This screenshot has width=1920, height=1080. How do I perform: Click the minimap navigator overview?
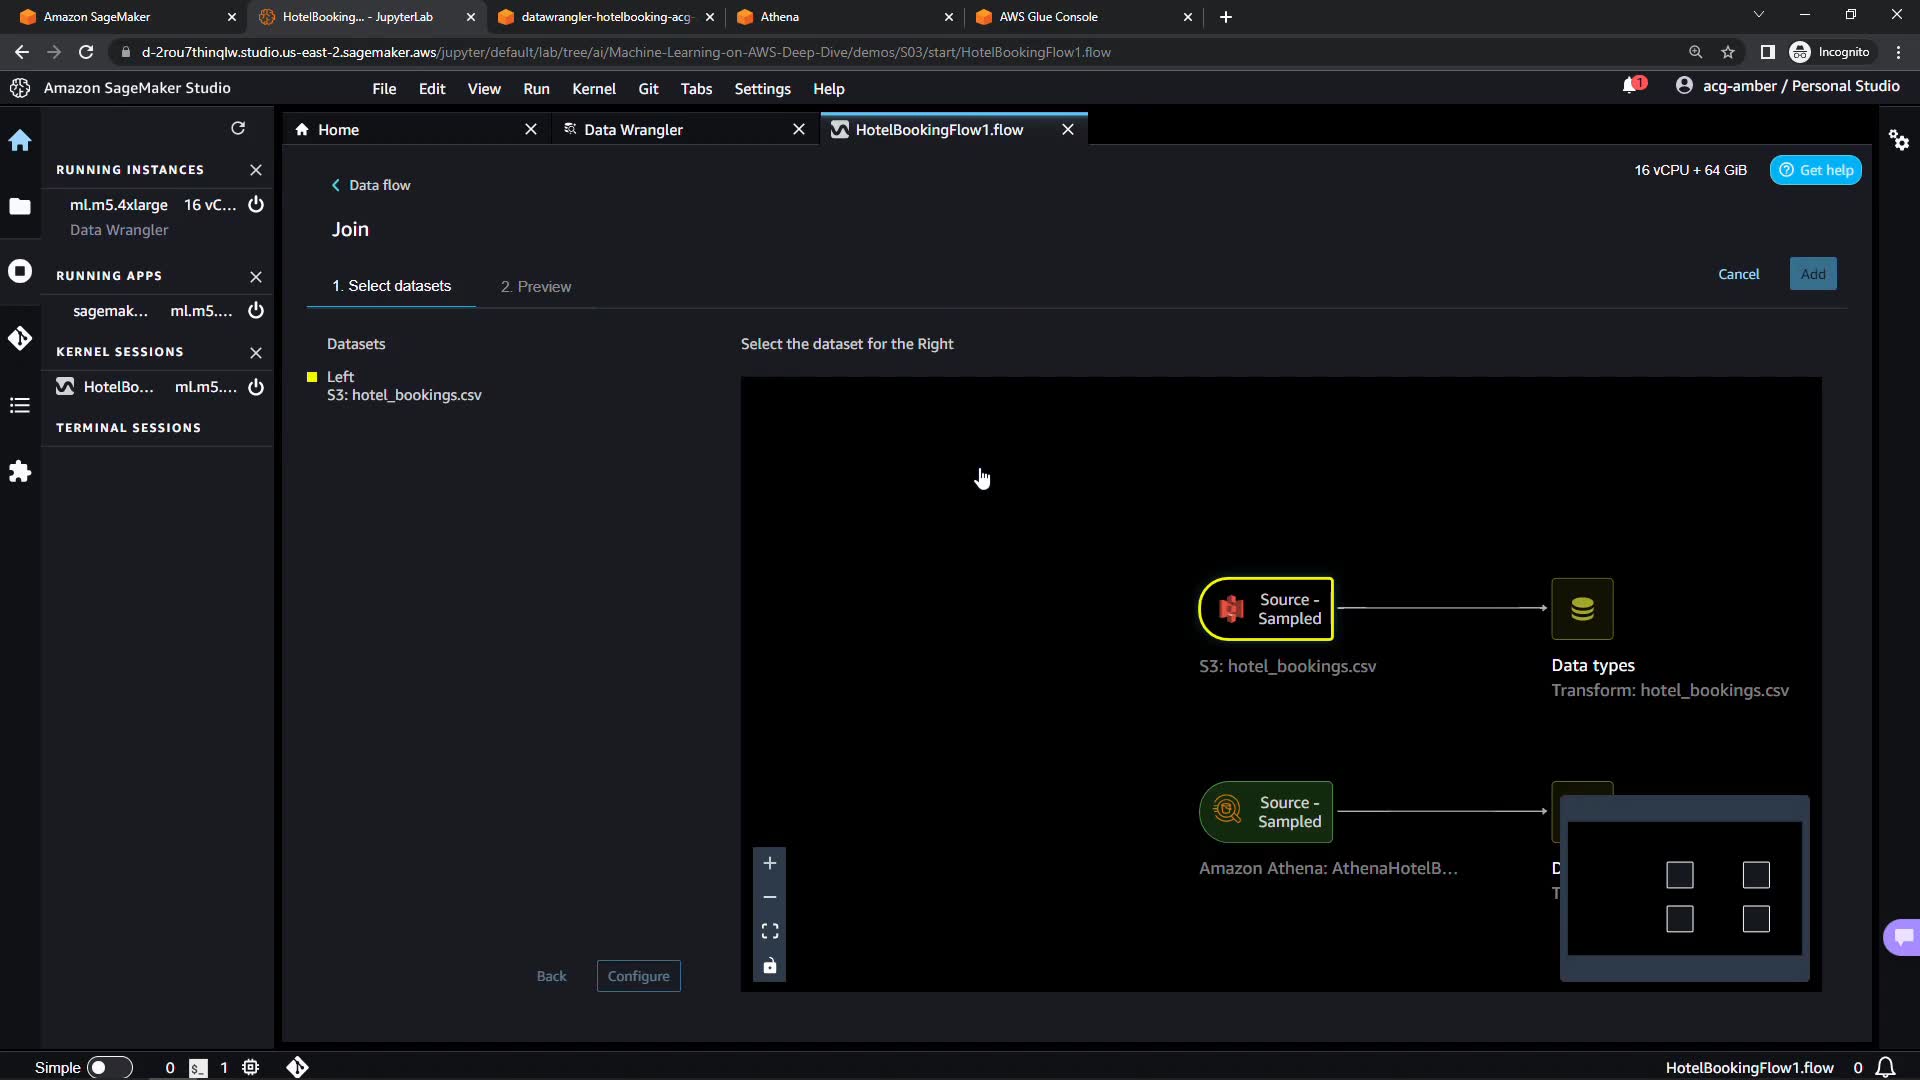click(x=1684, y=889)
